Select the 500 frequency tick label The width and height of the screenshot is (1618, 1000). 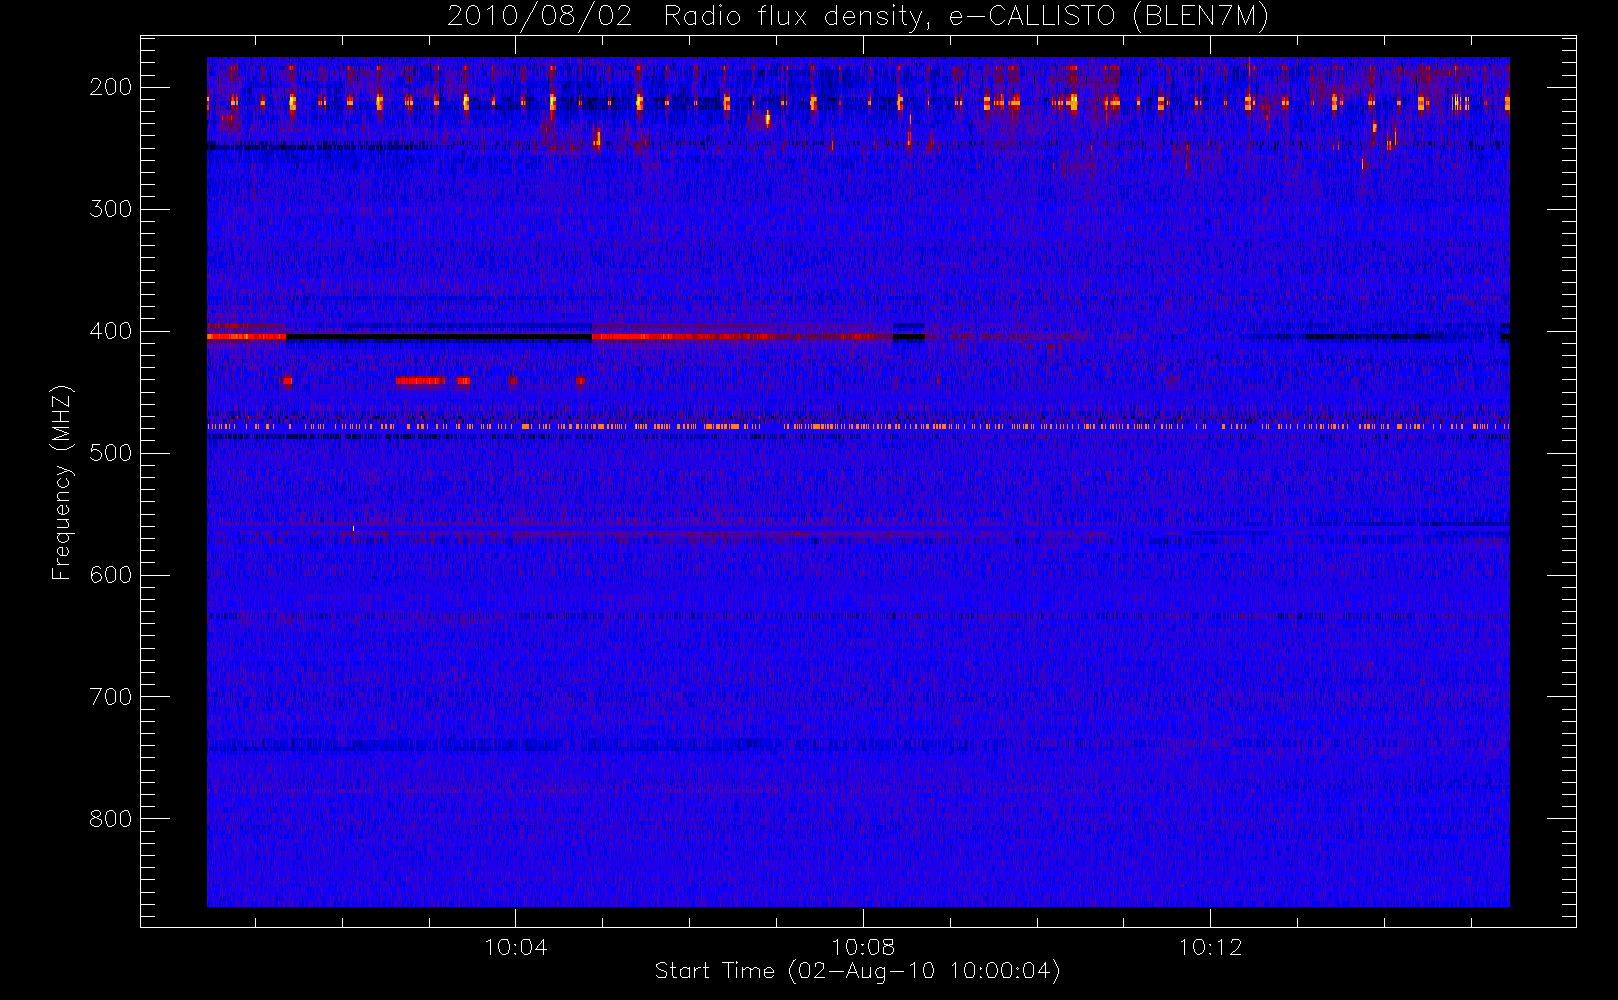point(110,453)
